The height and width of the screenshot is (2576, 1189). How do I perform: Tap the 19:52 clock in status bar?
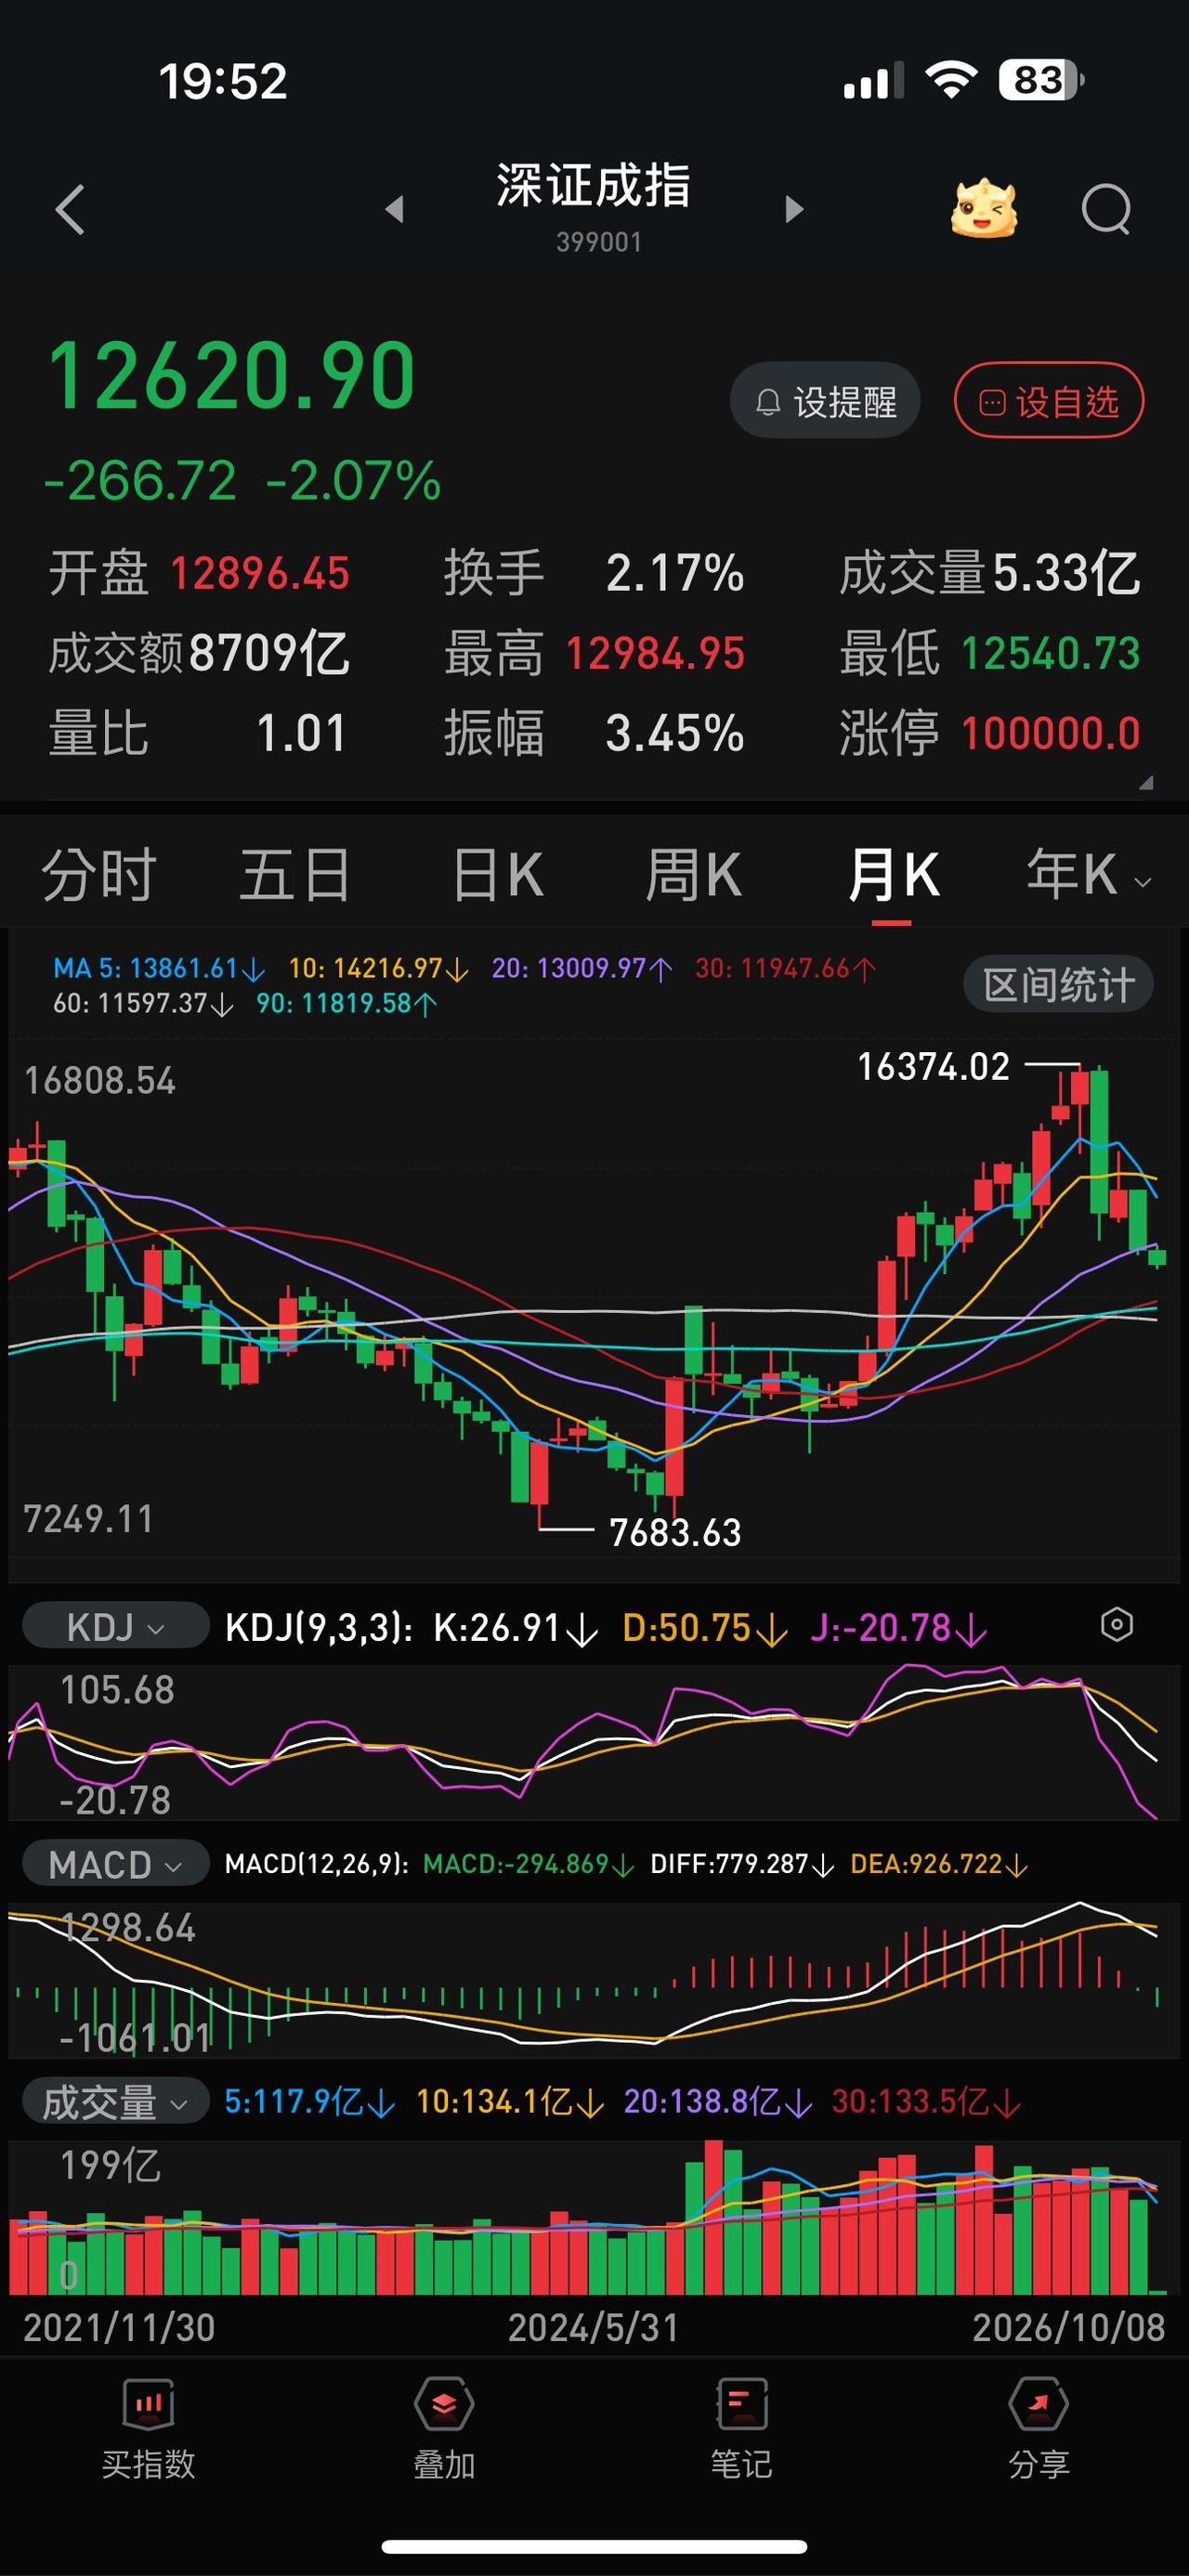click(223, 81)
